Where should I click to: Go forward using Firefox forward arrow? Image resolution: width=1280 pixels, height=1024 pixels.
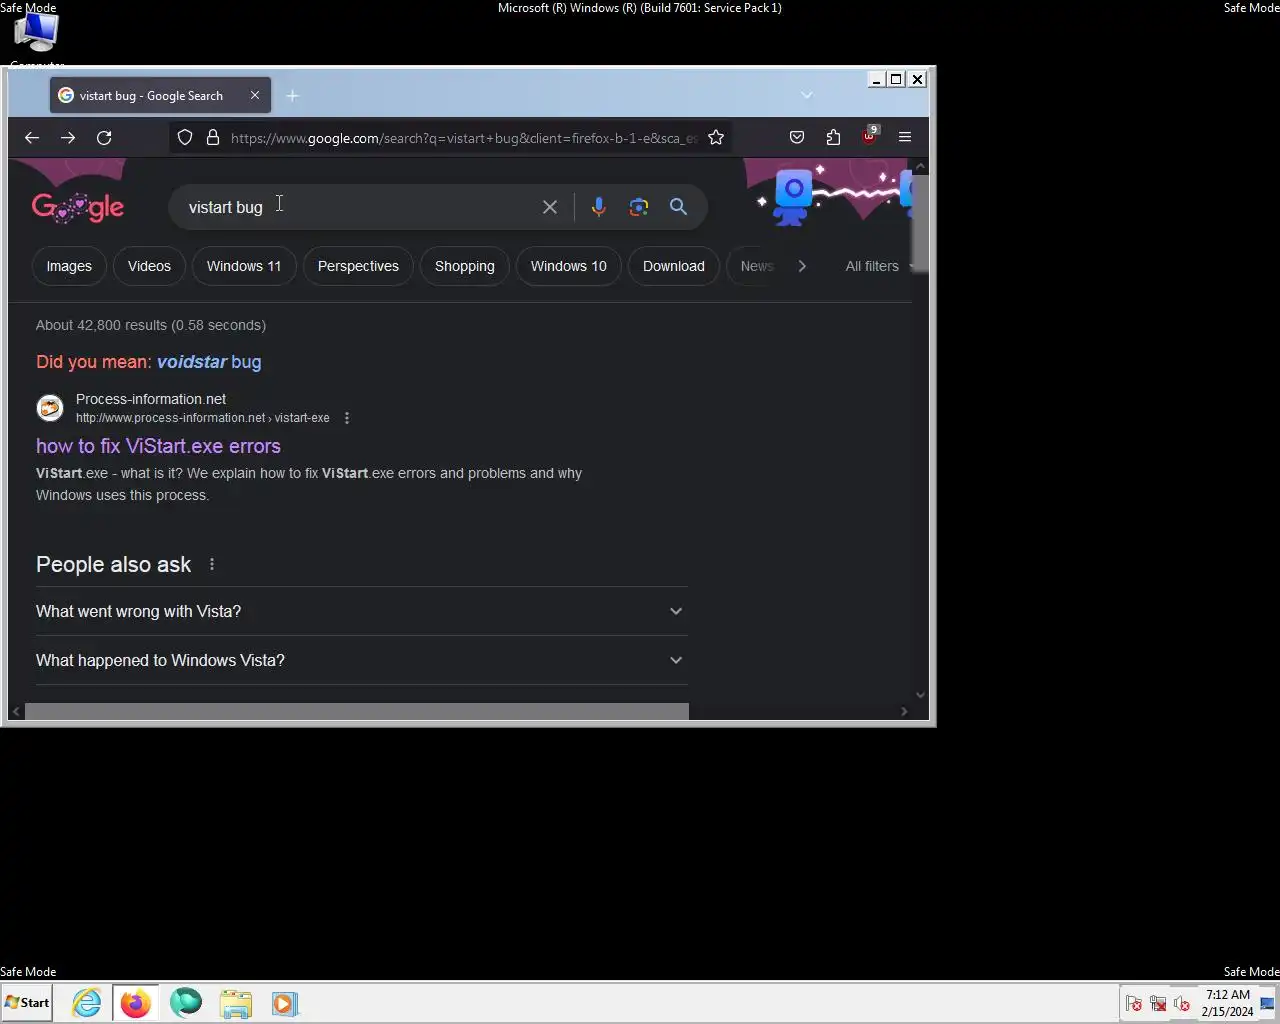coord(68,138)
